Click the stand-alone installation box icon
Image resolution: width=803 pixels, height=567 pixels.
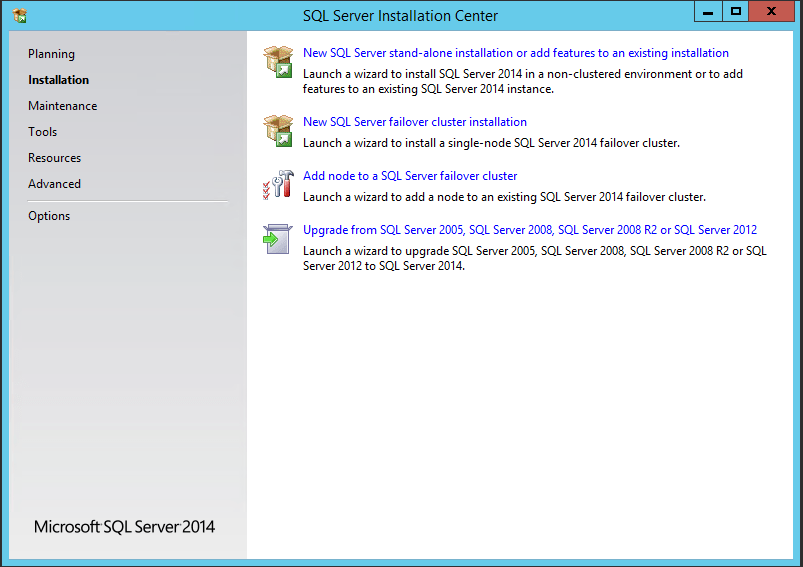[278, 61]
